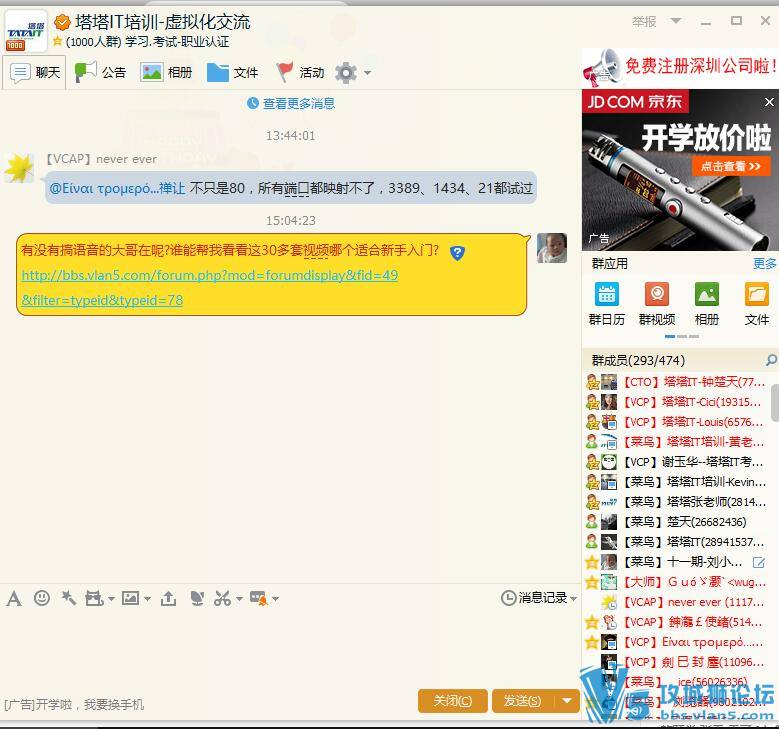
Task: Click the message text input area
Action: [290, 645]
